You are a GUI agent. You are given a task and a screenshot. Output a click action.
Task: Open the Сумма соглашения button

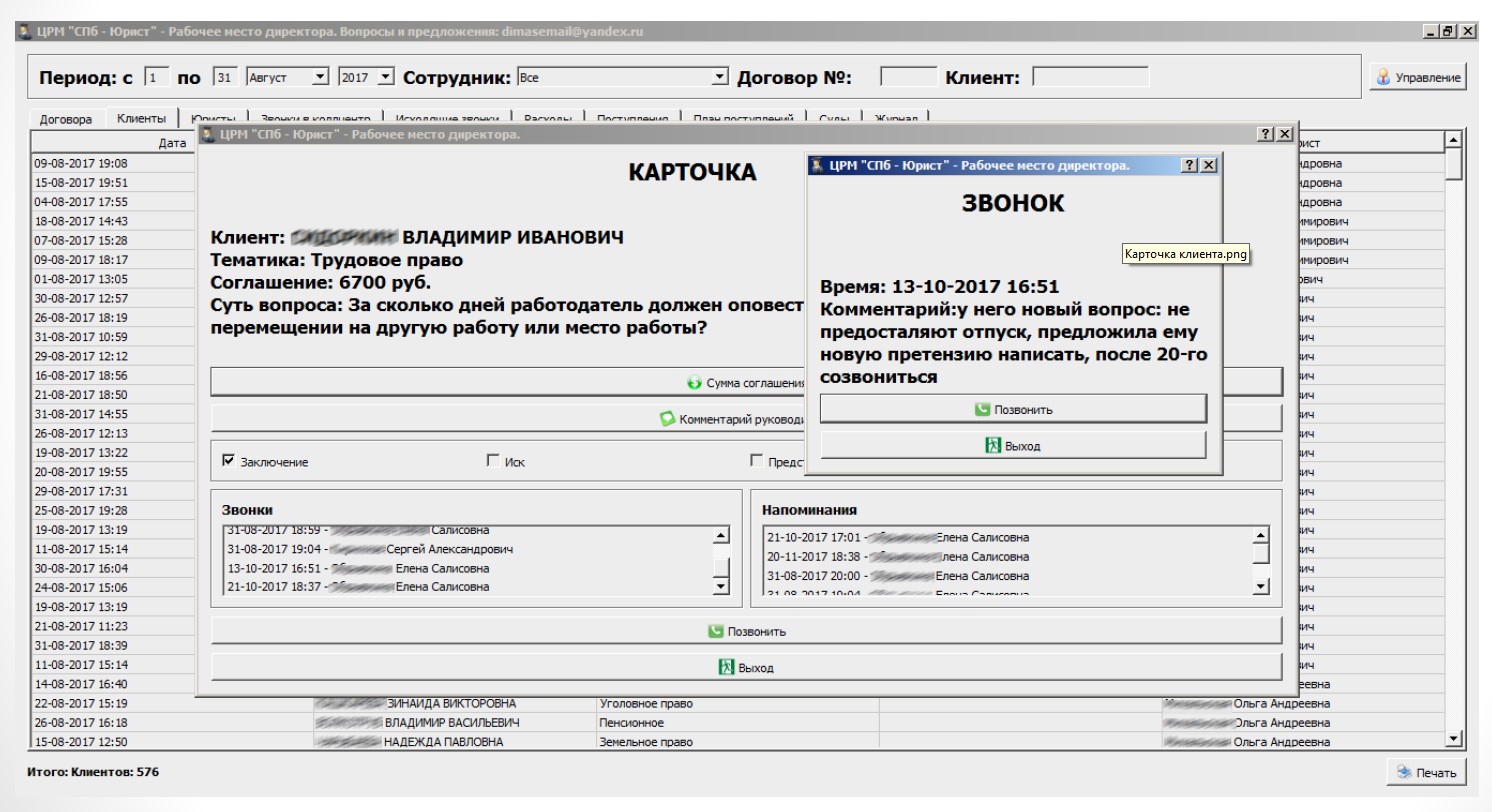click(746, 383)
